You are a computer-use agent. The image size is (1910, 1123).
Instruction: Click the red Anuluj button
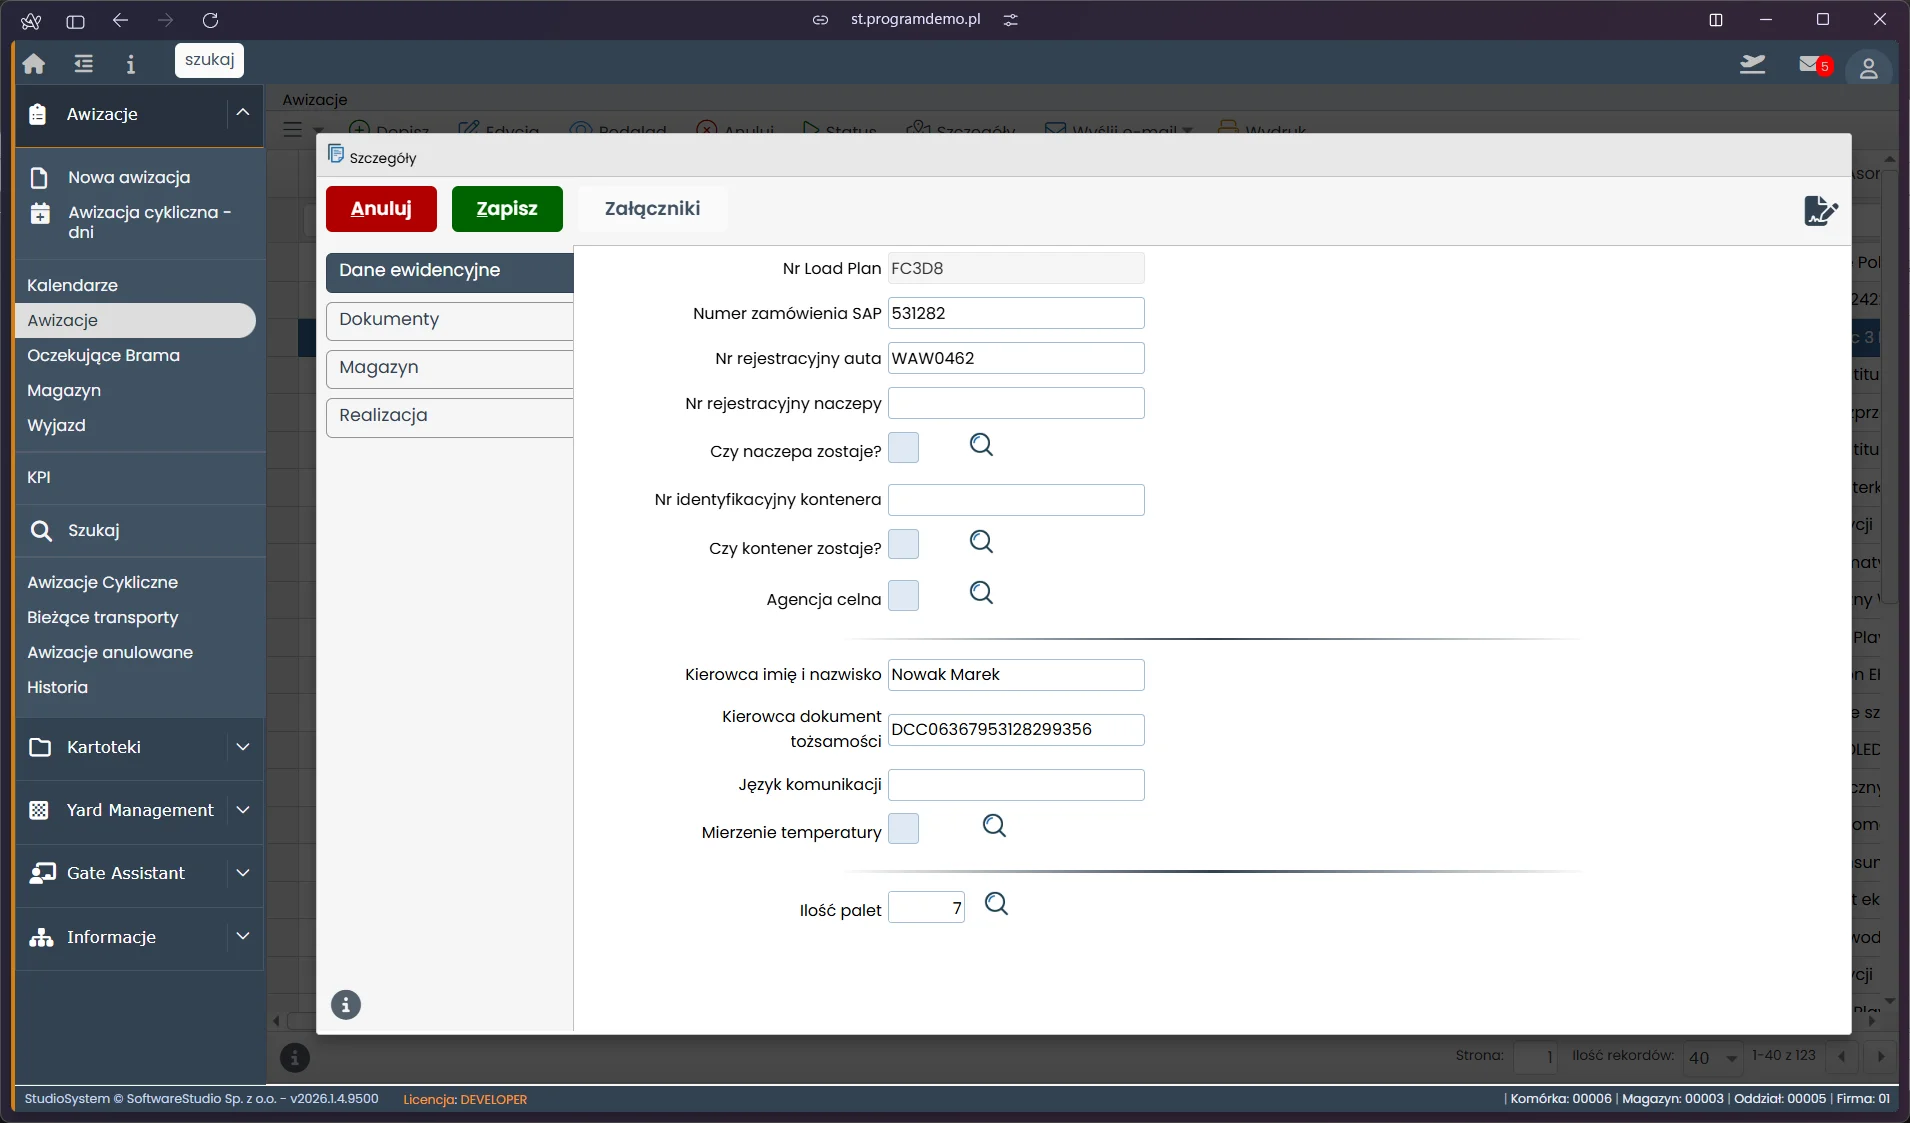[x=381, y=209]
